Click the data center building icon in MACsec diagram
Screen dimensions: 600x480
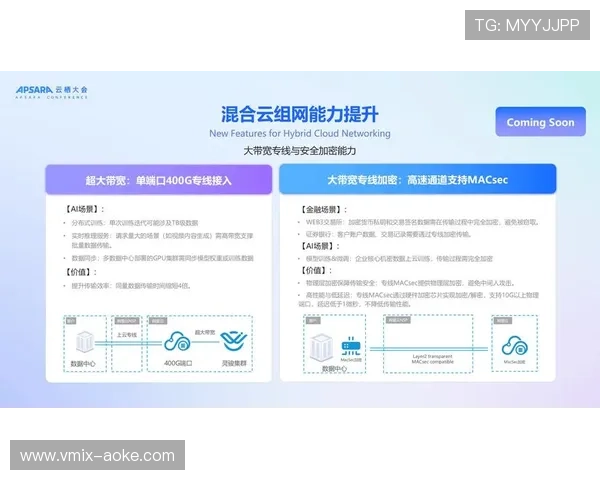321,347
